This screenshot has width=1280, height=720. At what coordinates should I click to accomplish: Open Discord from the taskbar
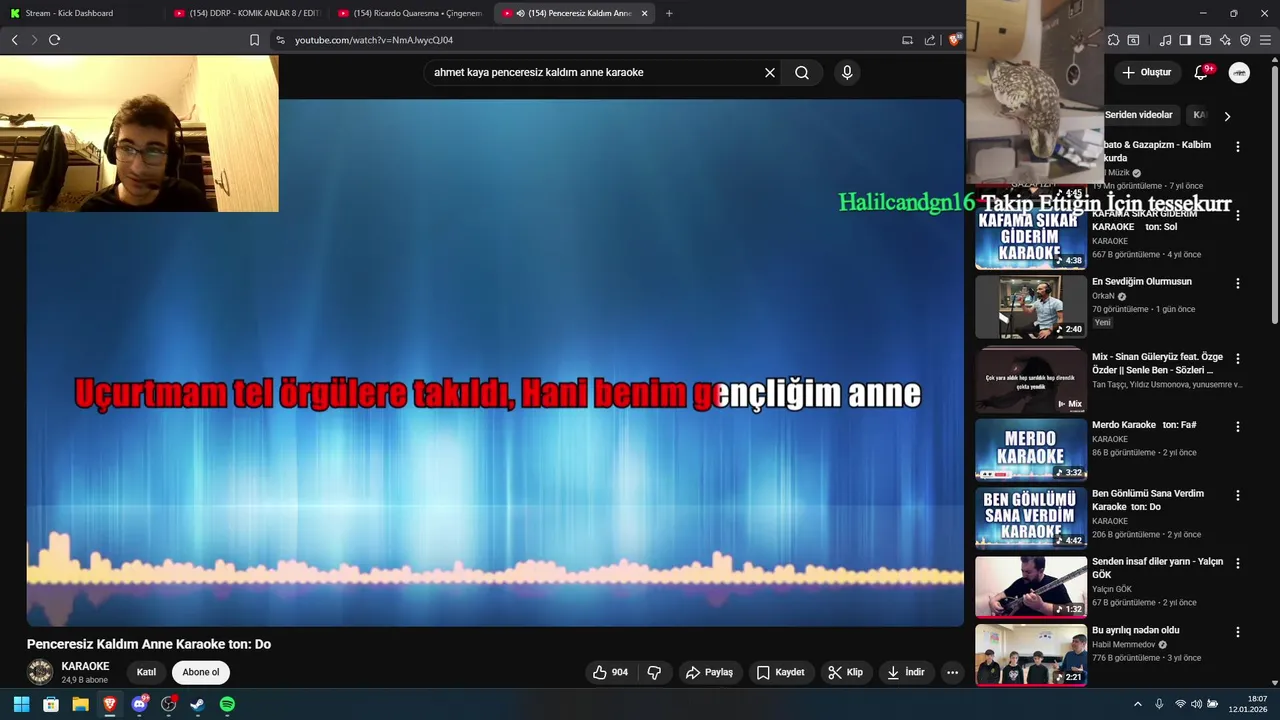(139, 704)
